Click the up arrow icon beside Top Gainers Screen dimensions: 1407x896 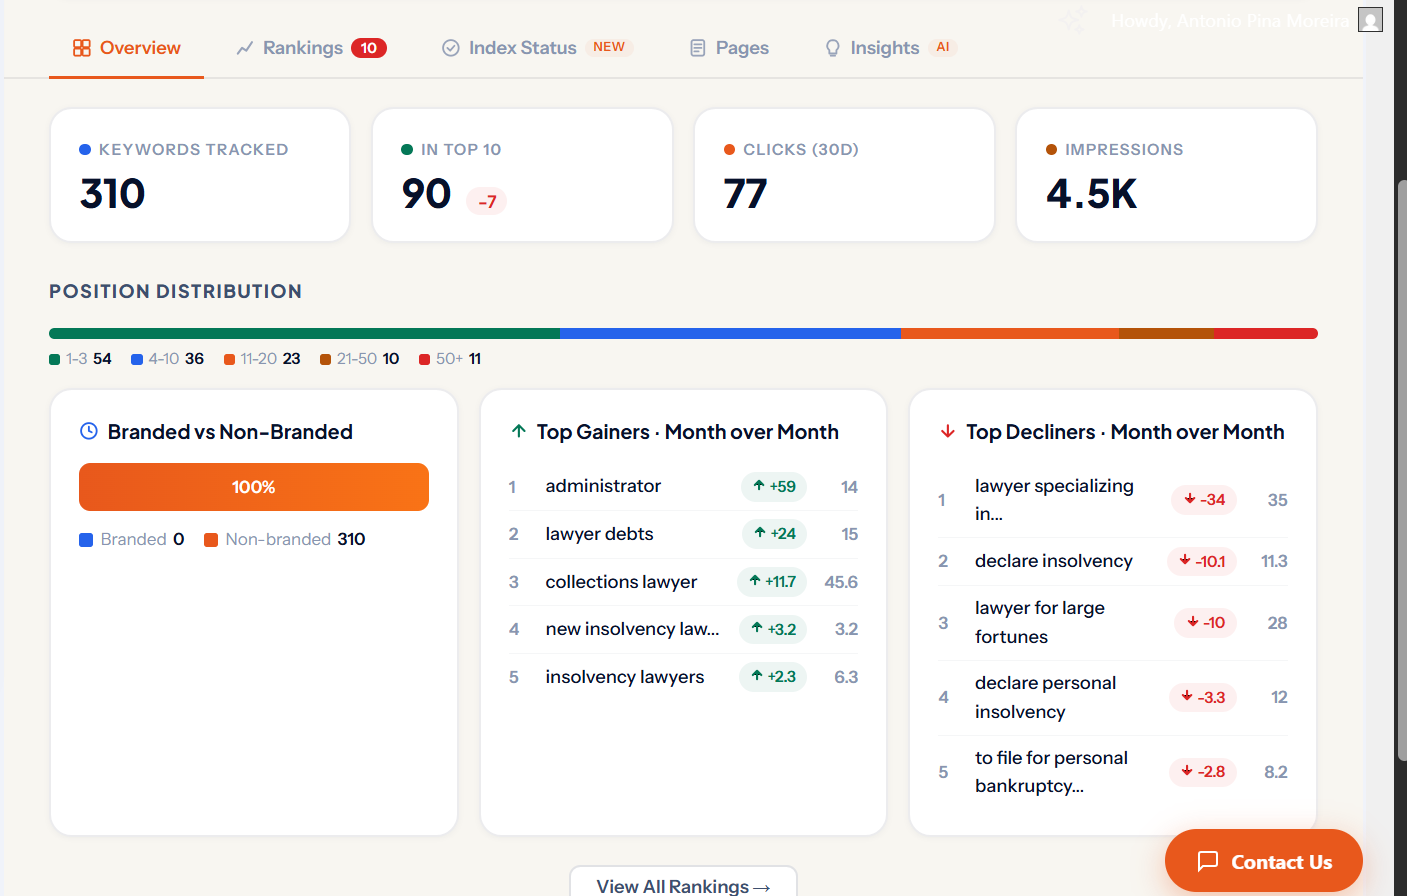pyautogui.click(x=519, y=431)
